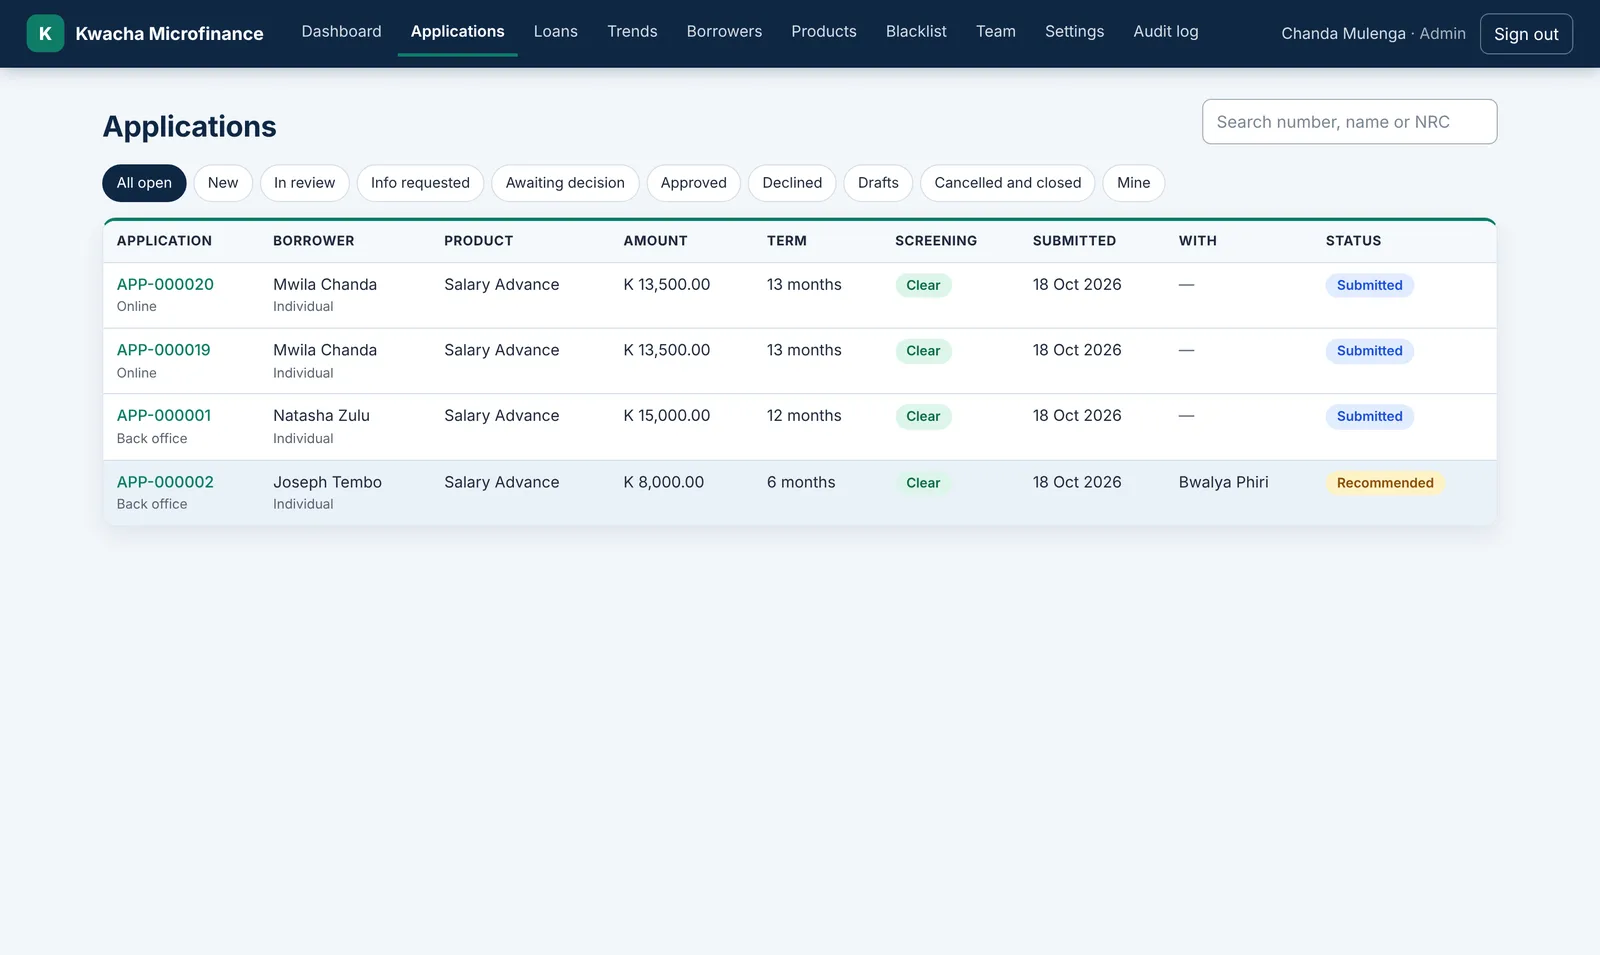Open the Trends page
This screenshot has height=955, width=1600.
632,32
